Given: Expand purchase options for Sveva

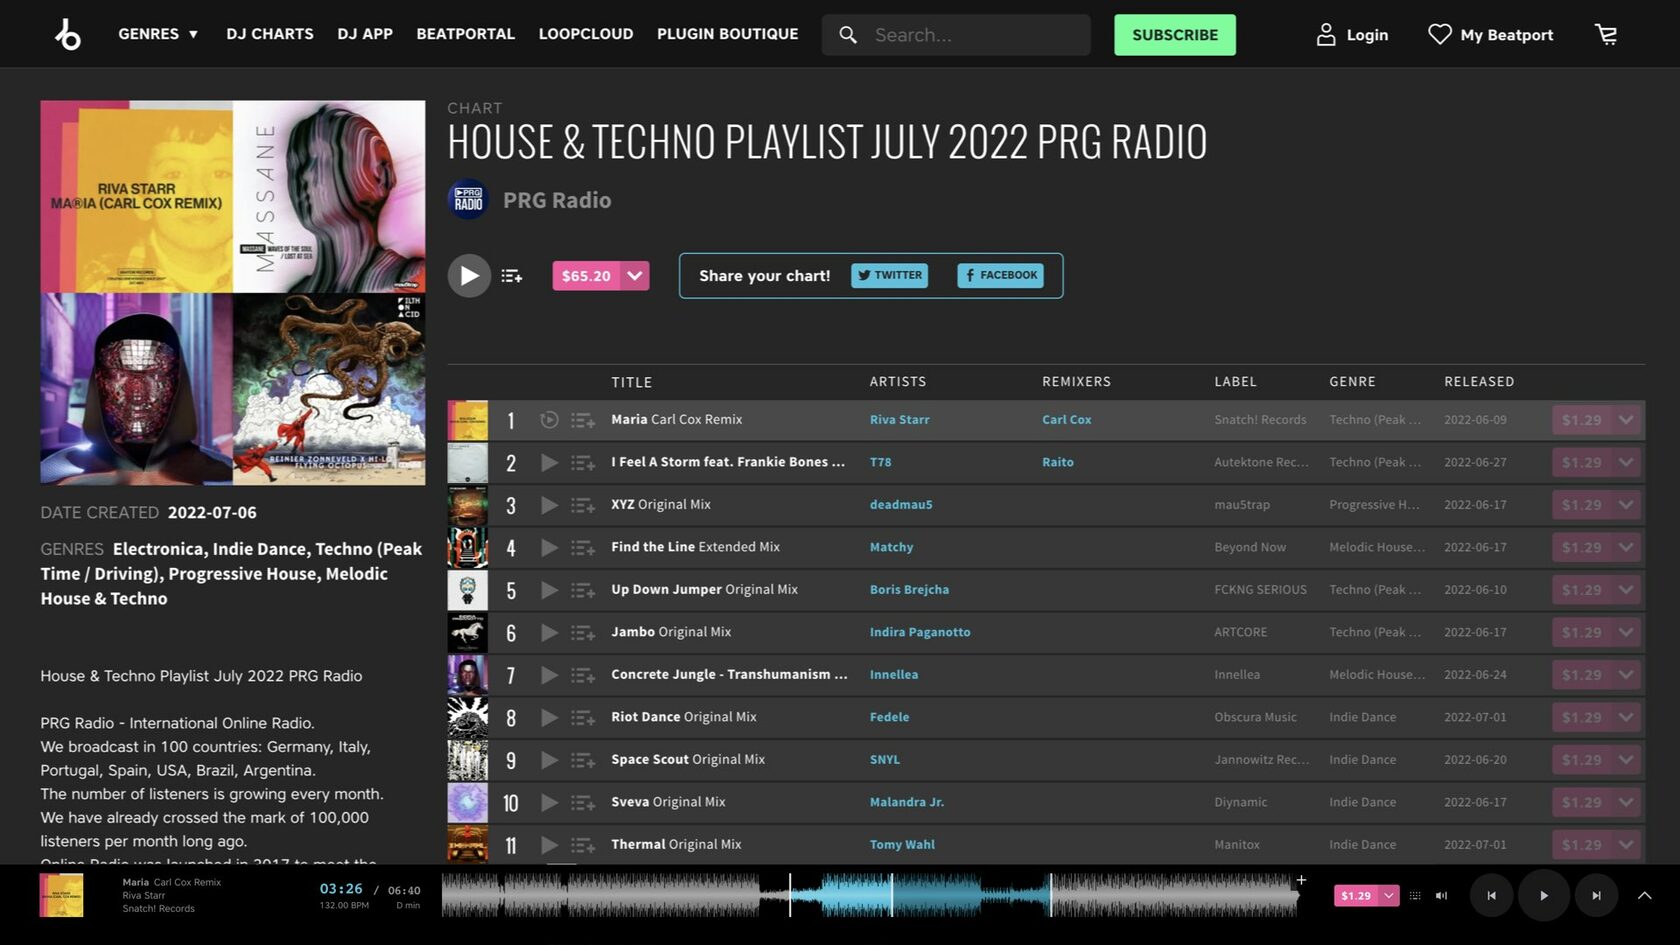Looking at the screenshot, I should 1626,802.
